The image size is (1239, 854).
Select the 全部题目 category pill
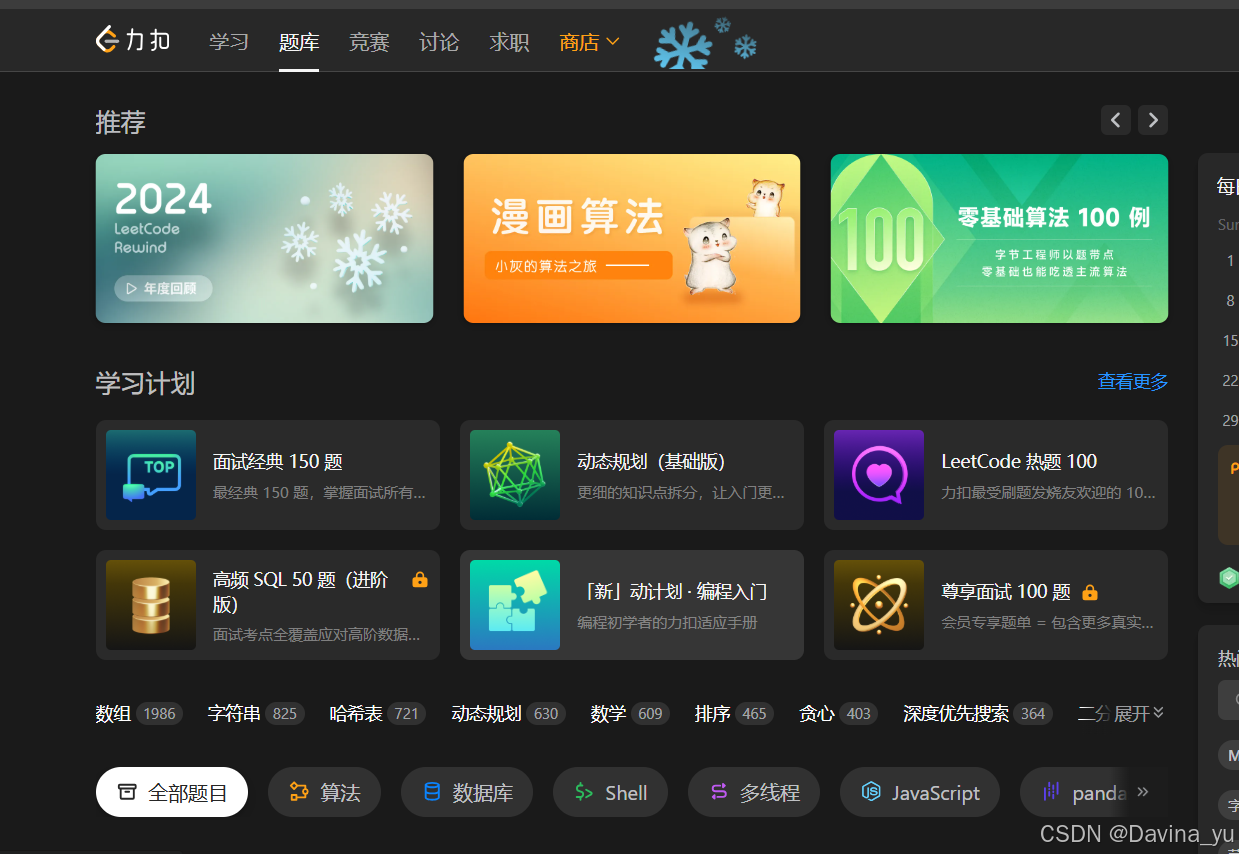point(172,792)
